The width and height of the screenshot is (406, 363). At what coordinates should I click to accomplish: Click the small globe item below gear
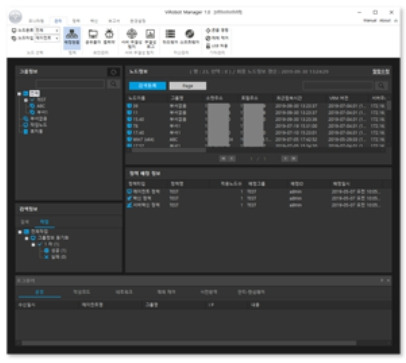tap(217, 38)
